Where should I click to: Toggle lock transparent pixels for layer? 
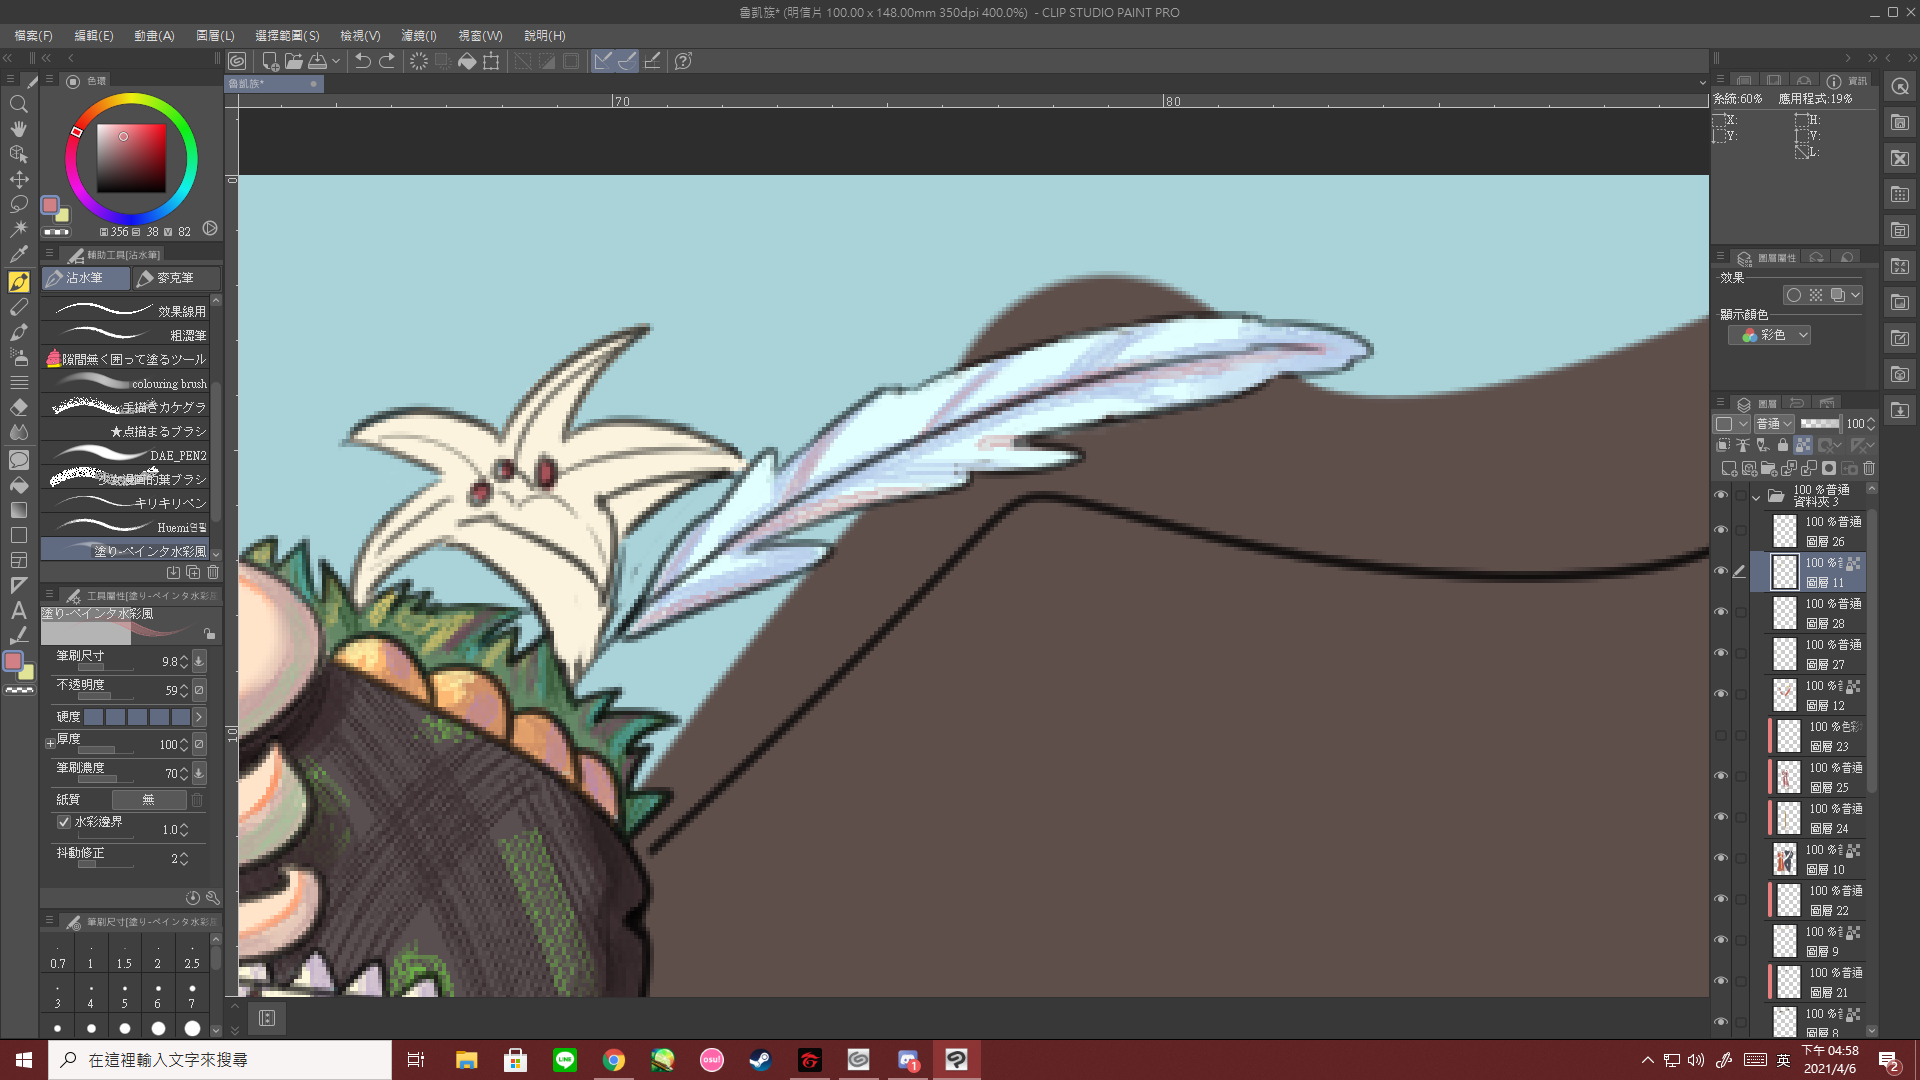click(x=1803, y=445)
